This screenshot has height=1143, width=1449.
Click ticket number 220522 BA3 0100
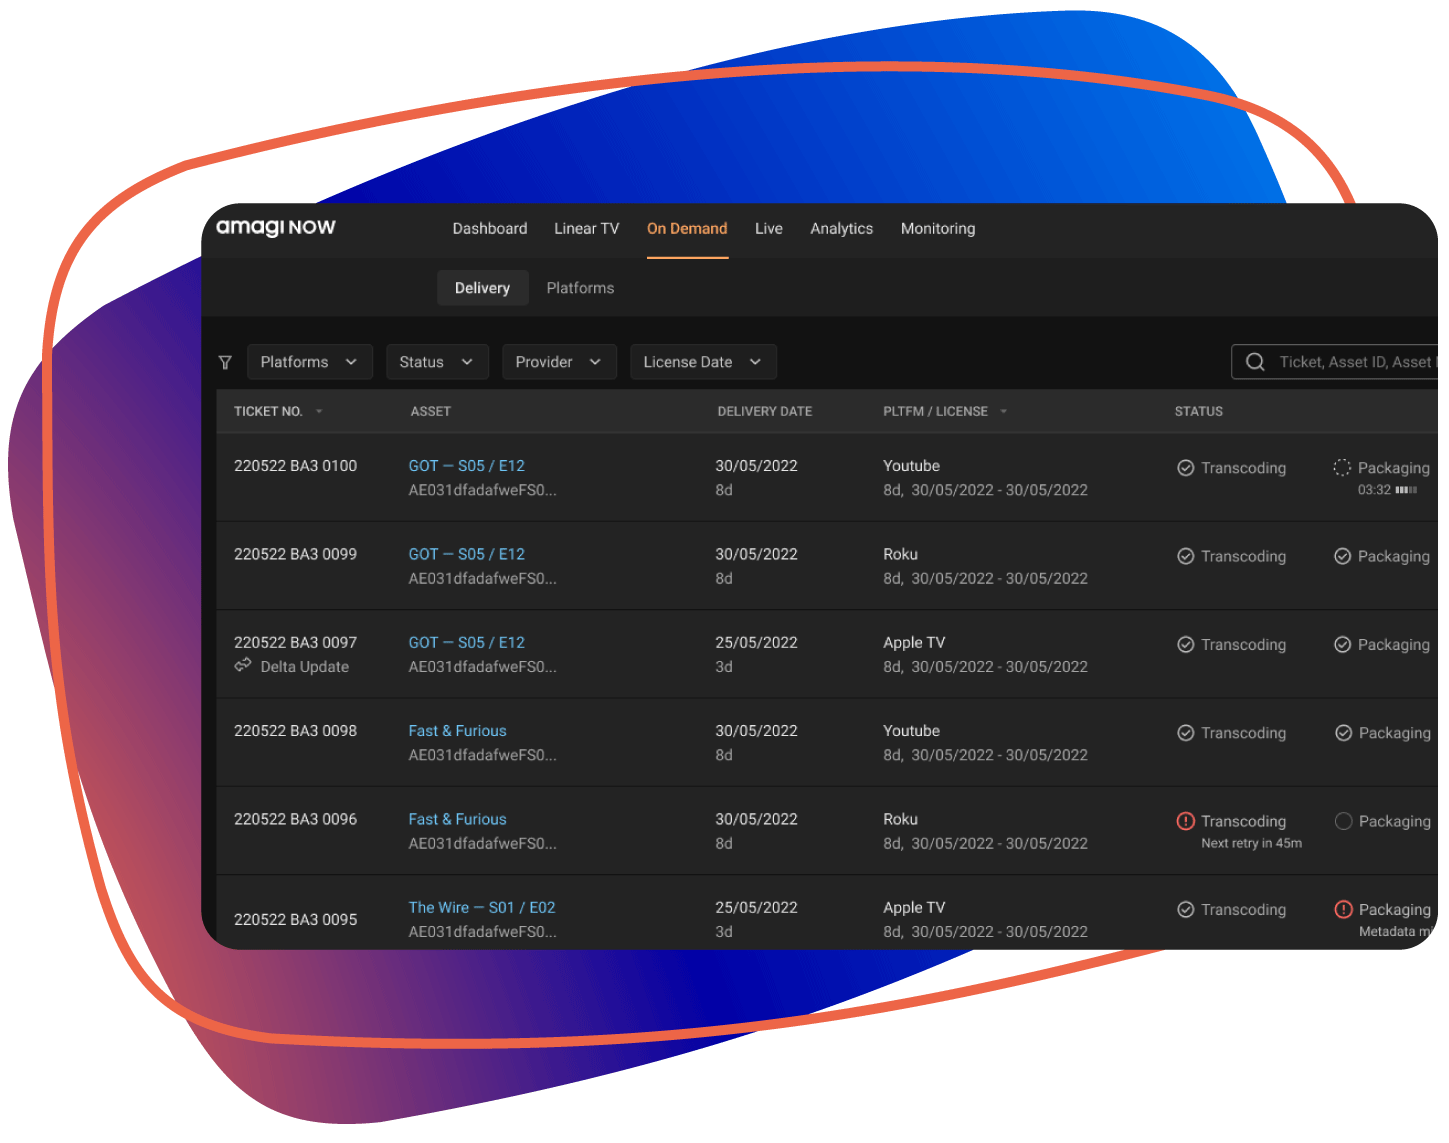(x=295, y=466)
